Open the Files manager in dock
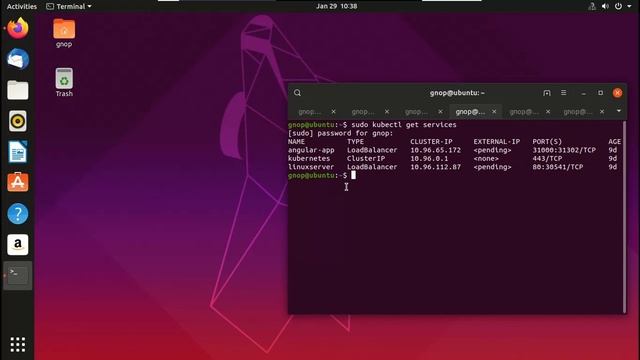 [x=18, y=90]
